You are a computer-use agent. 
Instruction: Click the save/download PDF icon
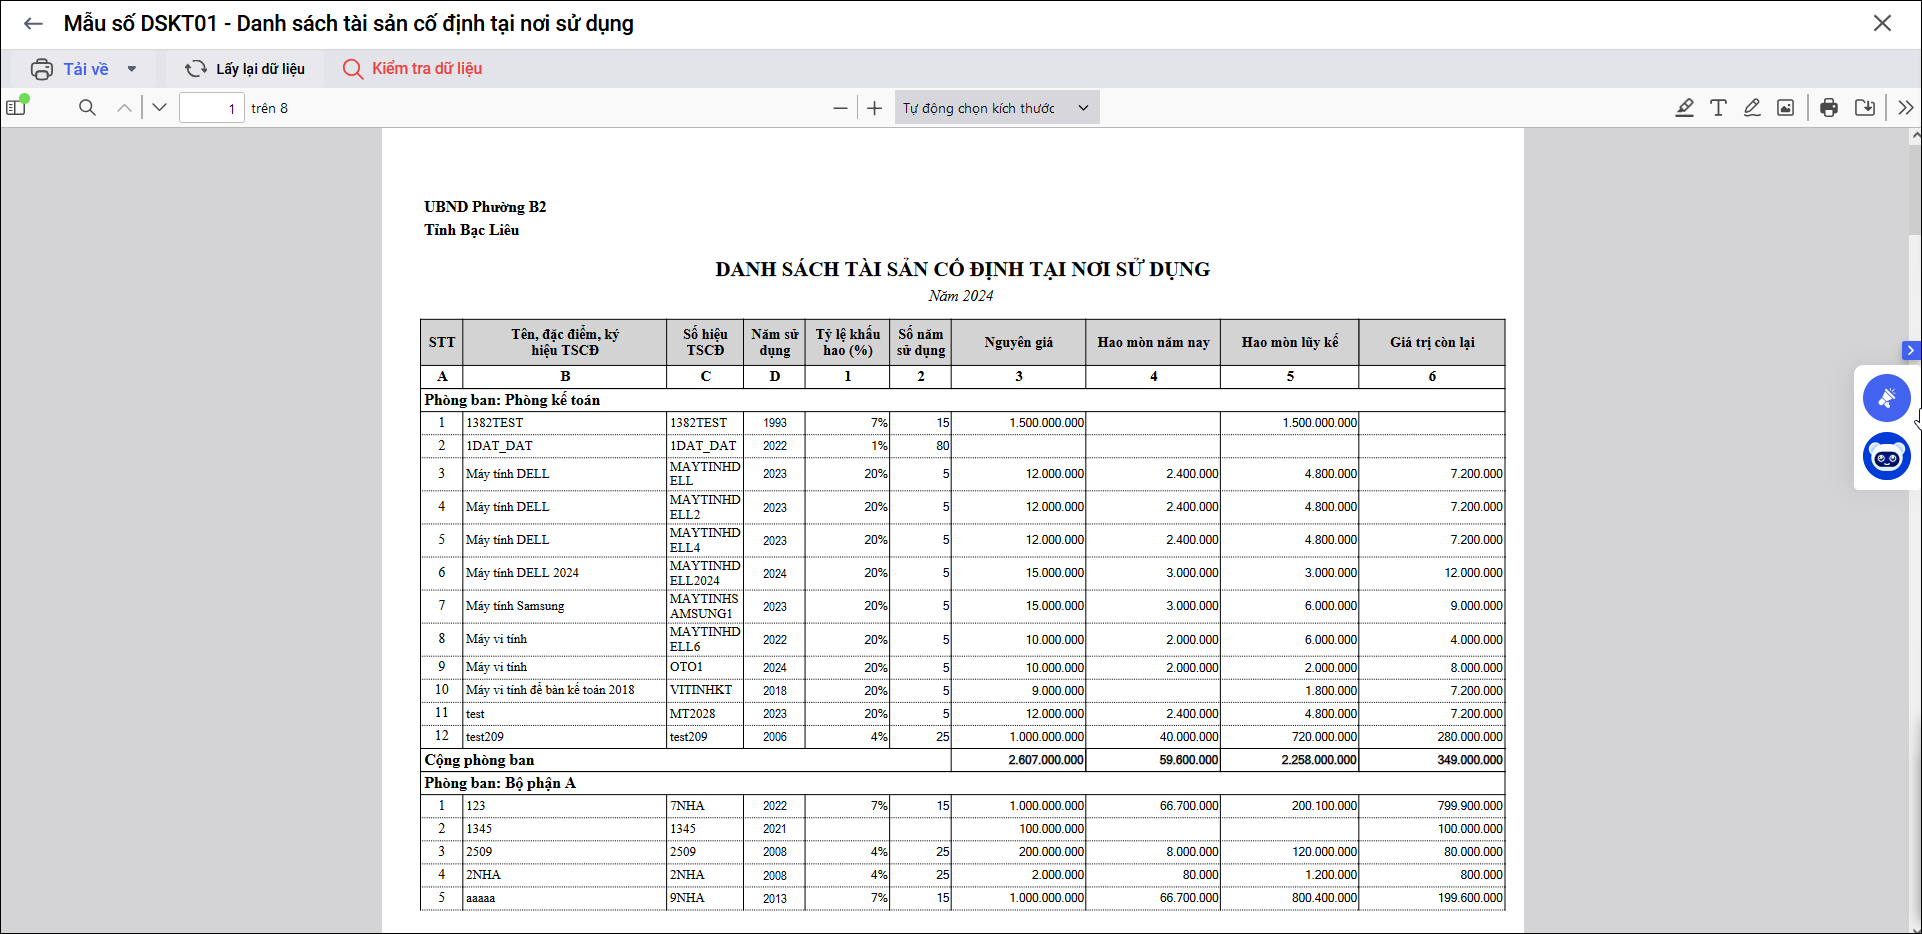pyautogui.click(x=1865, y=108)
